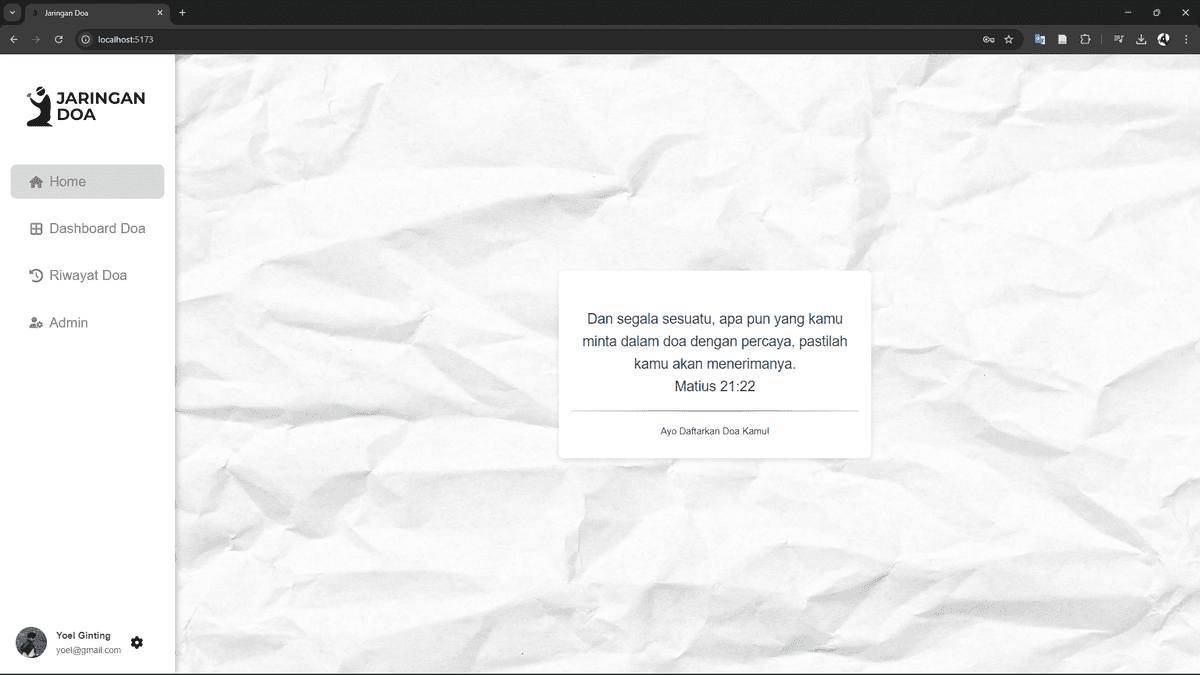Open the Chrome extensions puzzle icon

click(1085, 39)
